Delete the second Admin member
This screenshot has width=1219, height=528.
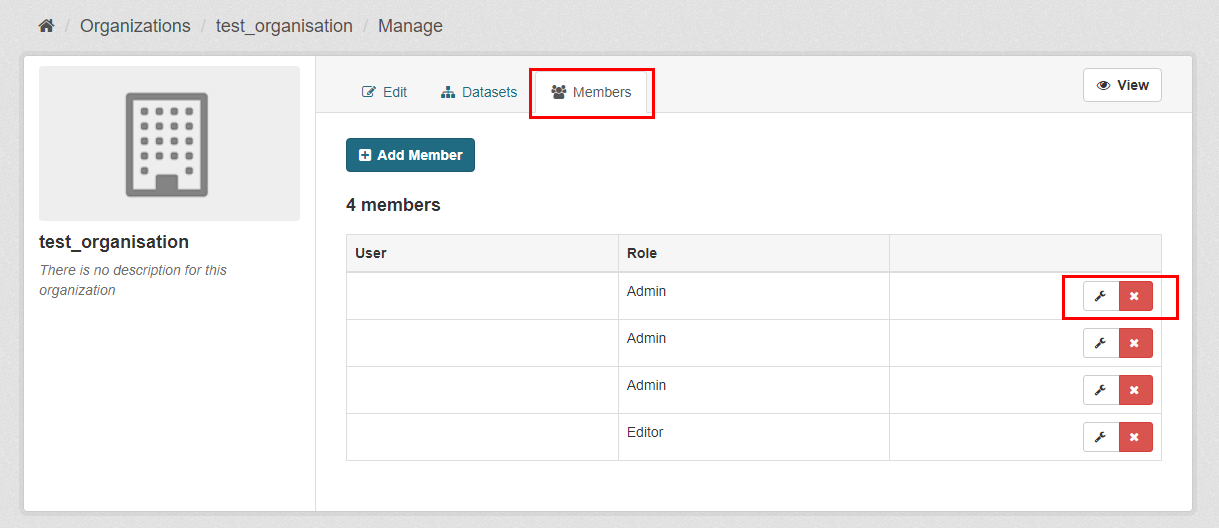click(1135, 343)
